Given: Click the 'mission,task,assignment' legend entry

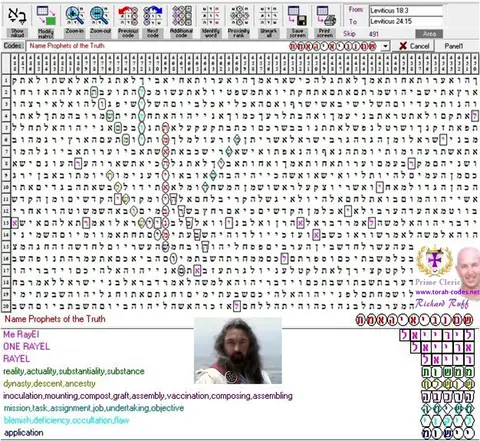Looking at the screenshot, I should pos(93,408).
